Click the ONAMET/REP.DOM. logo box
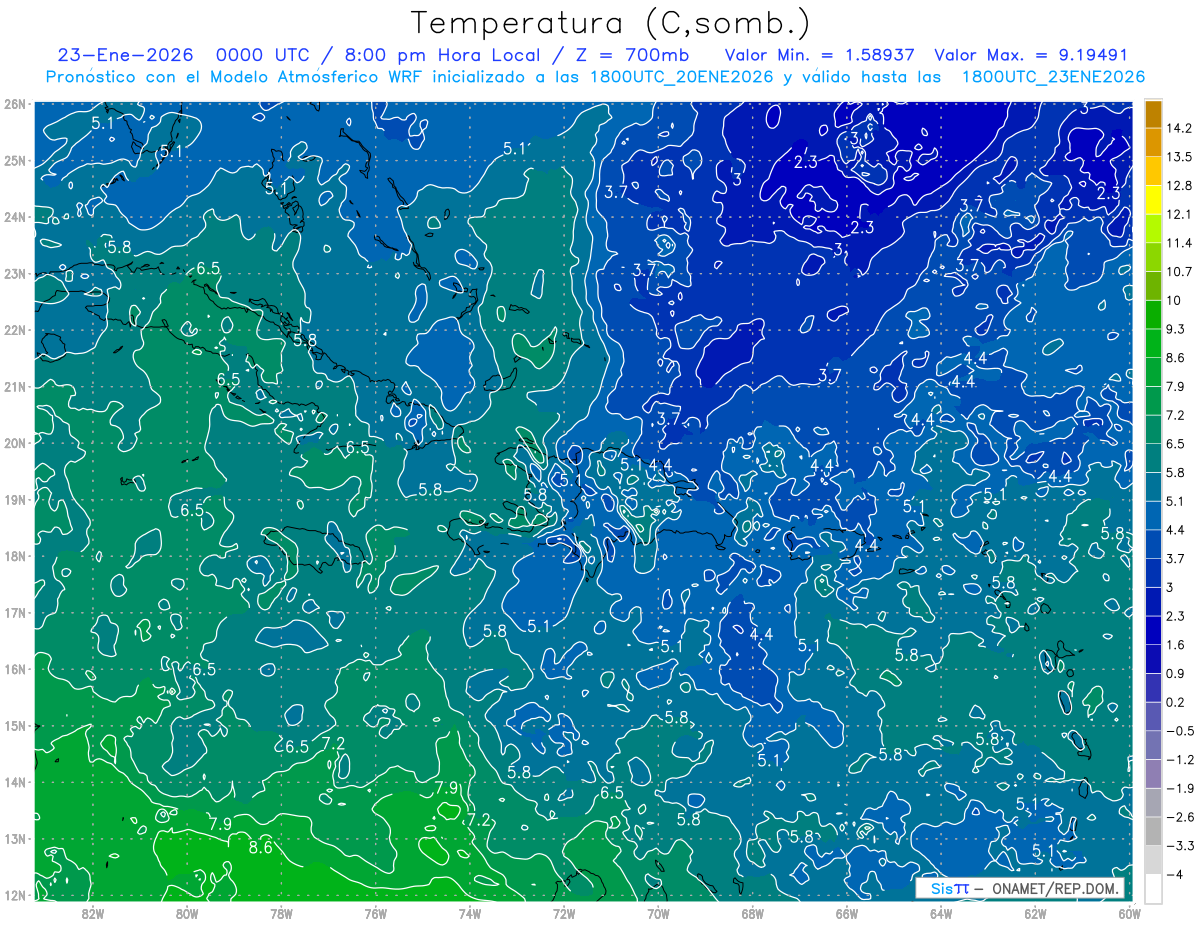This screenshot has height=927, width=1200. (1020, 888)
